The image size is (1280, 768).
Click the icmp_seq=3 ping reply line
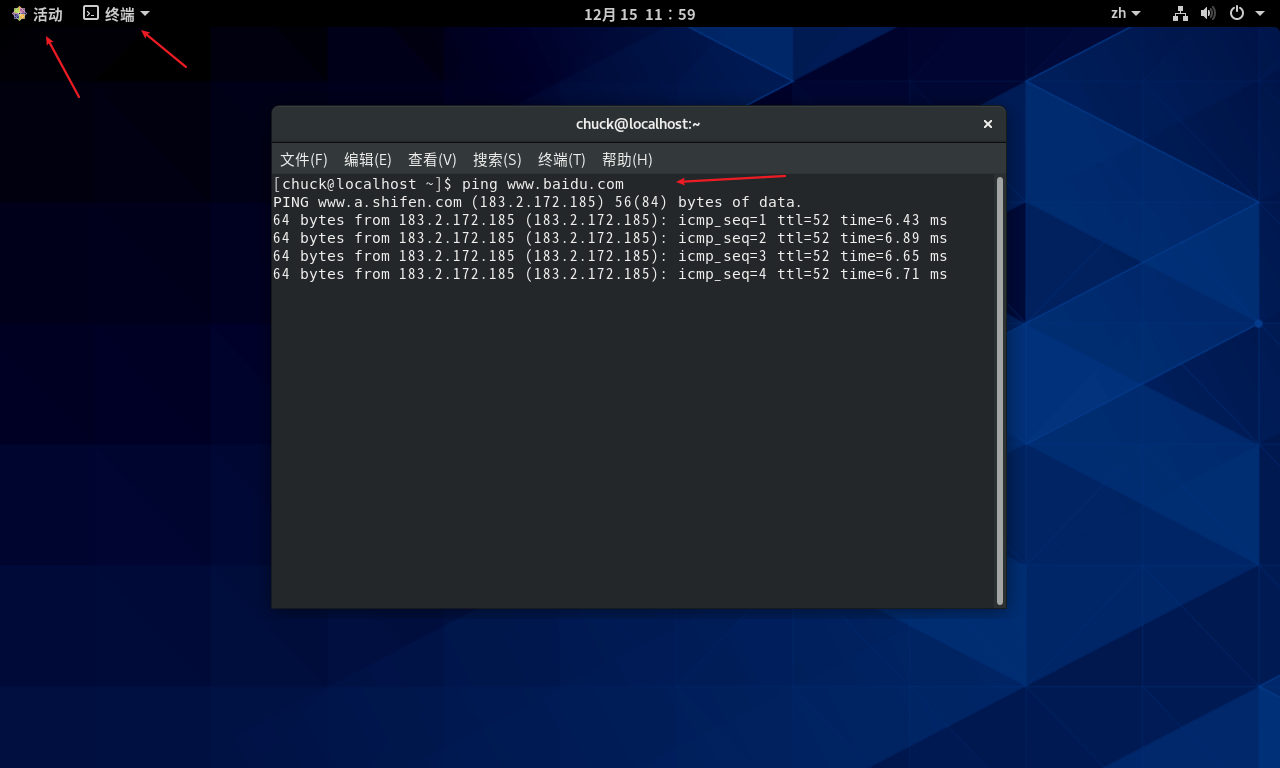610,256
